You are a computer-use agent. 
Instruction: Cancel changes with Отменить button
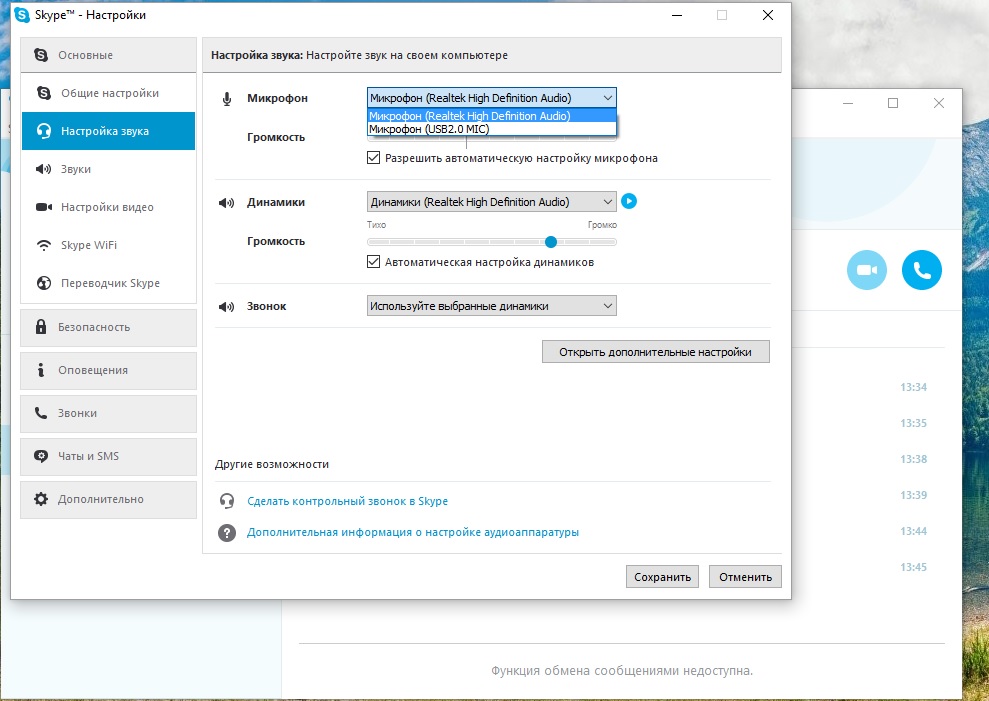(x=745, y=577)
